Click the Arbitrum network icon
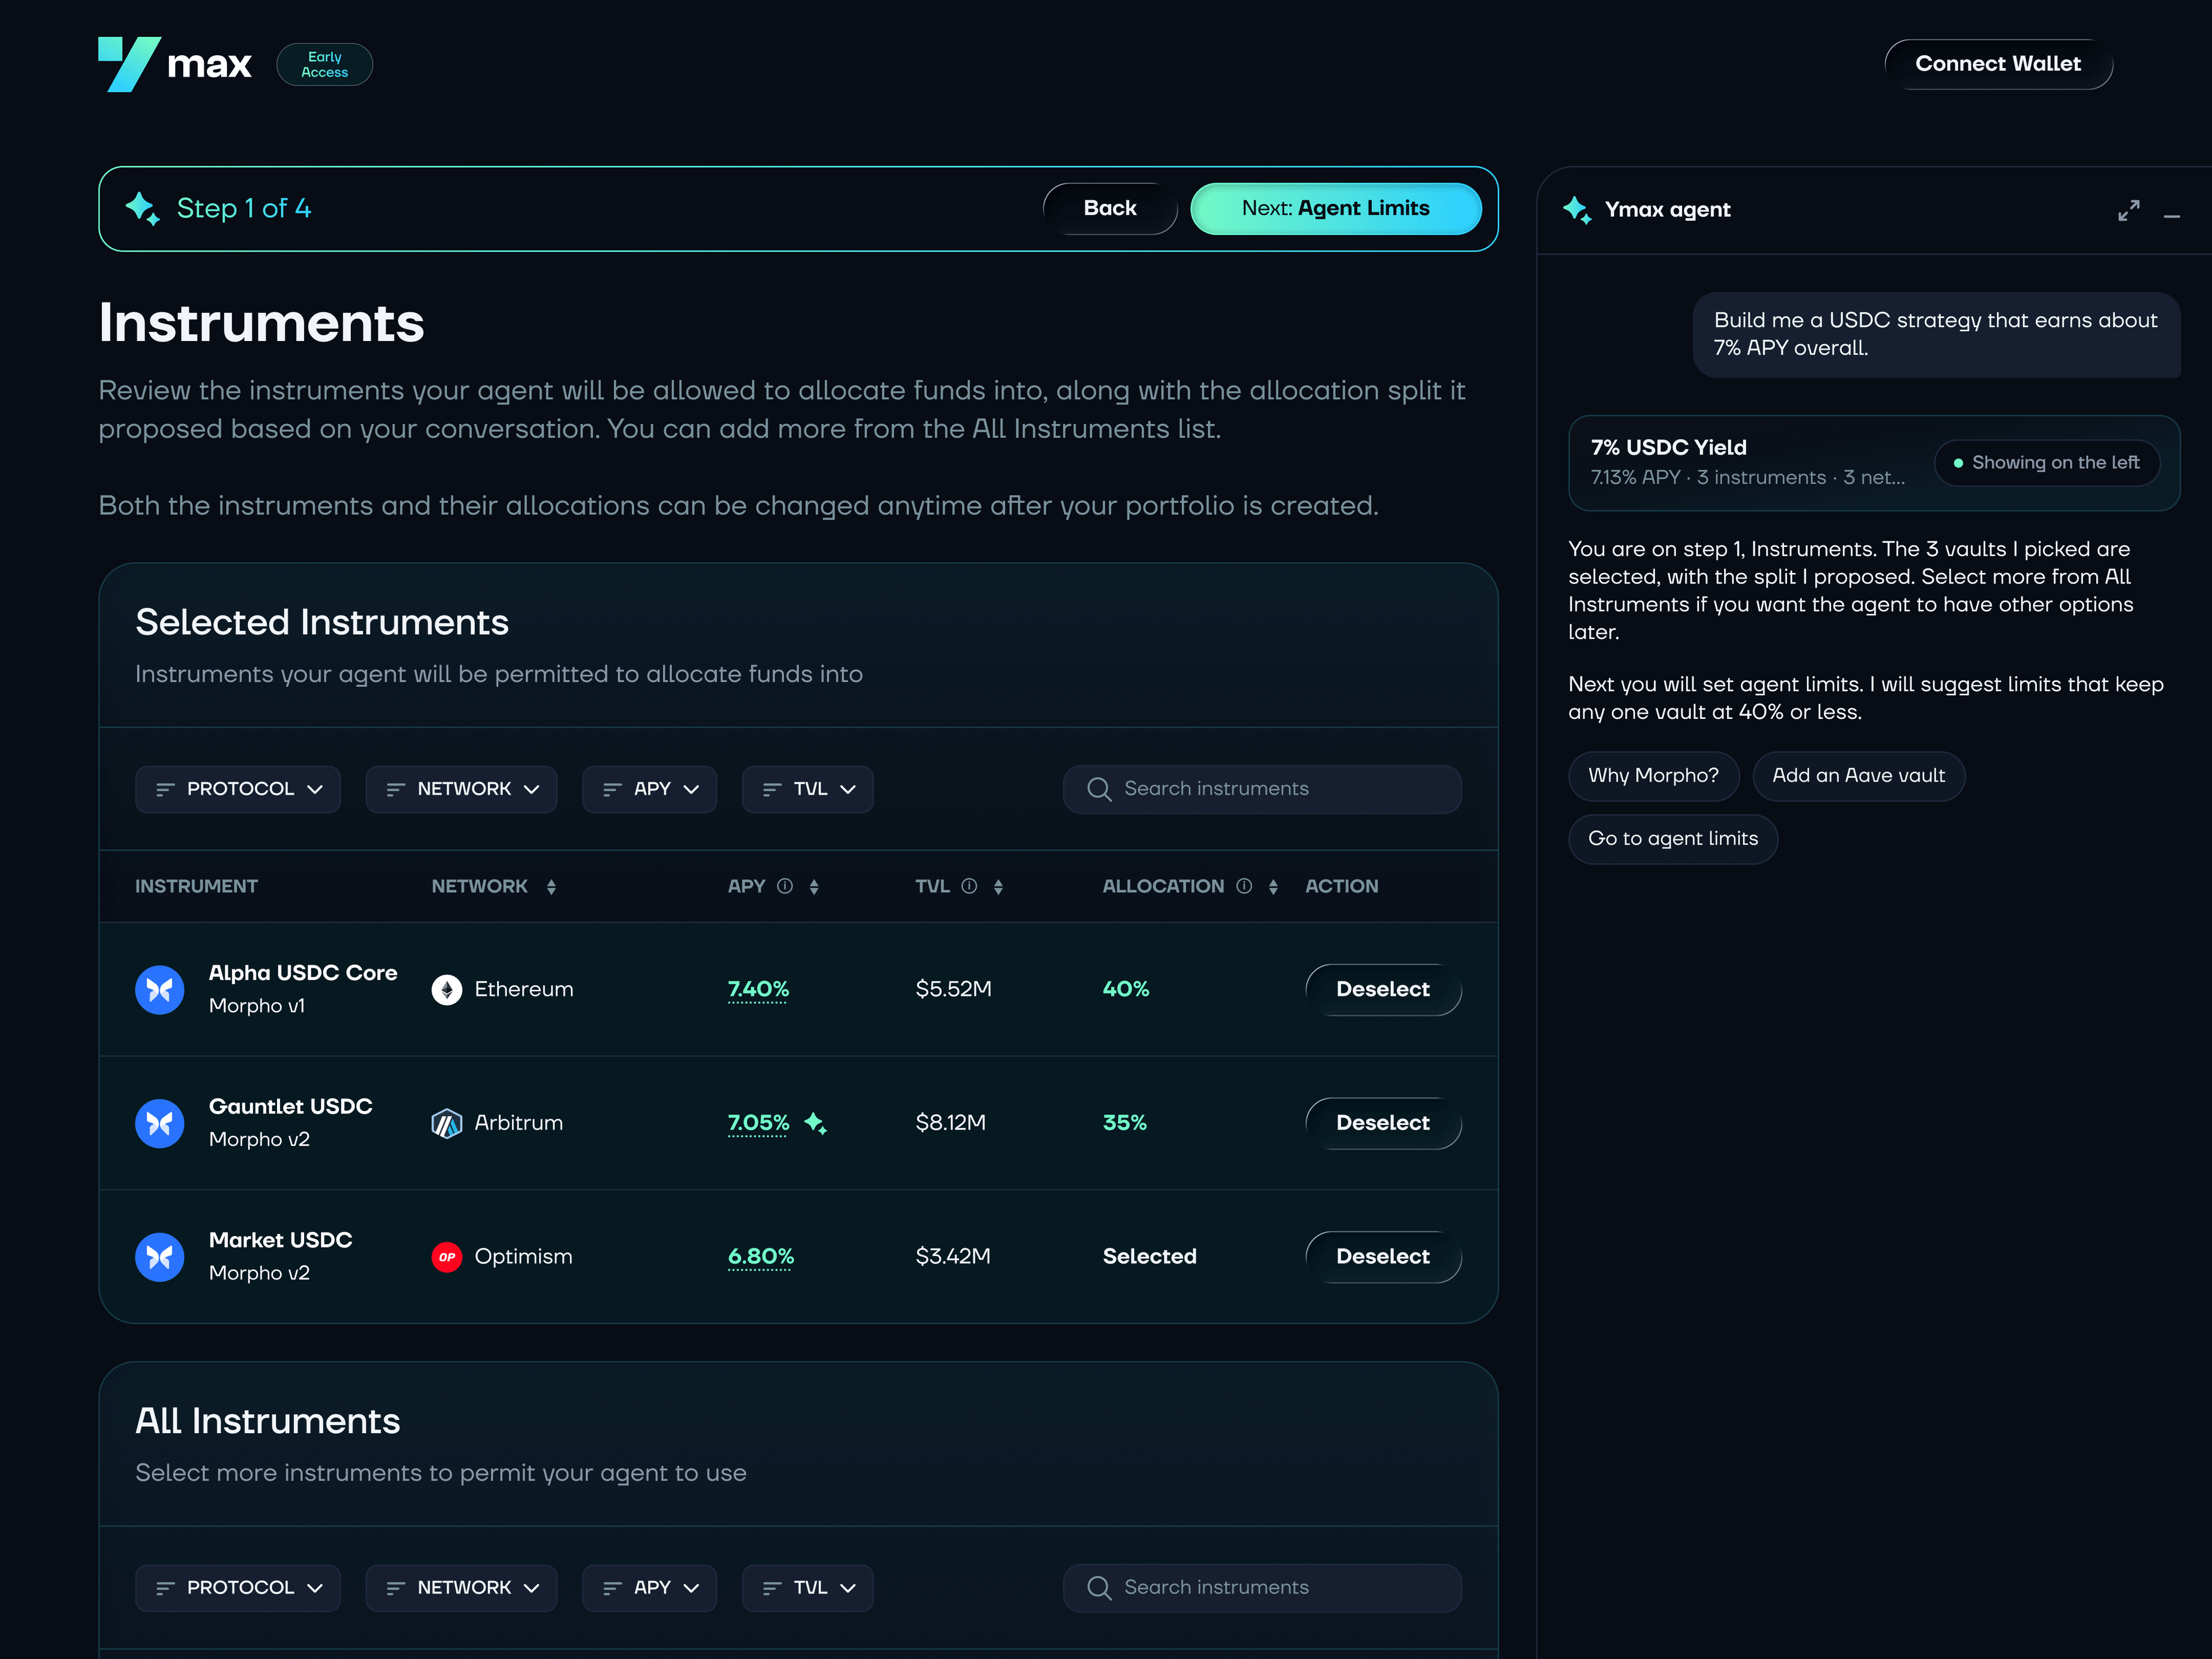2212x1659 pixels. tap(447, 1123)
